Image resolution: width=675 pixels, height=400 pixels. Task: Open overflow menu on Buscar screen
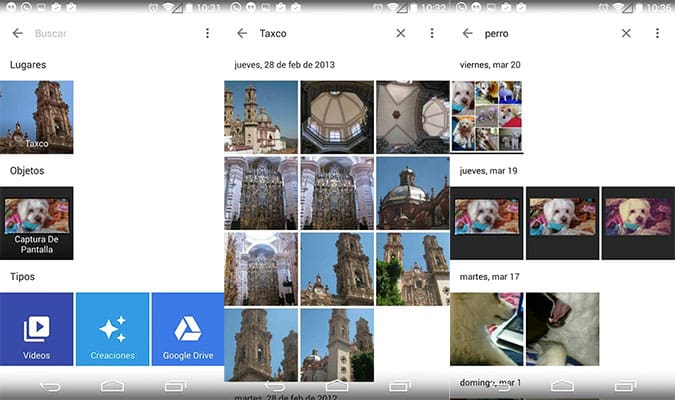[x=207, y=33]
